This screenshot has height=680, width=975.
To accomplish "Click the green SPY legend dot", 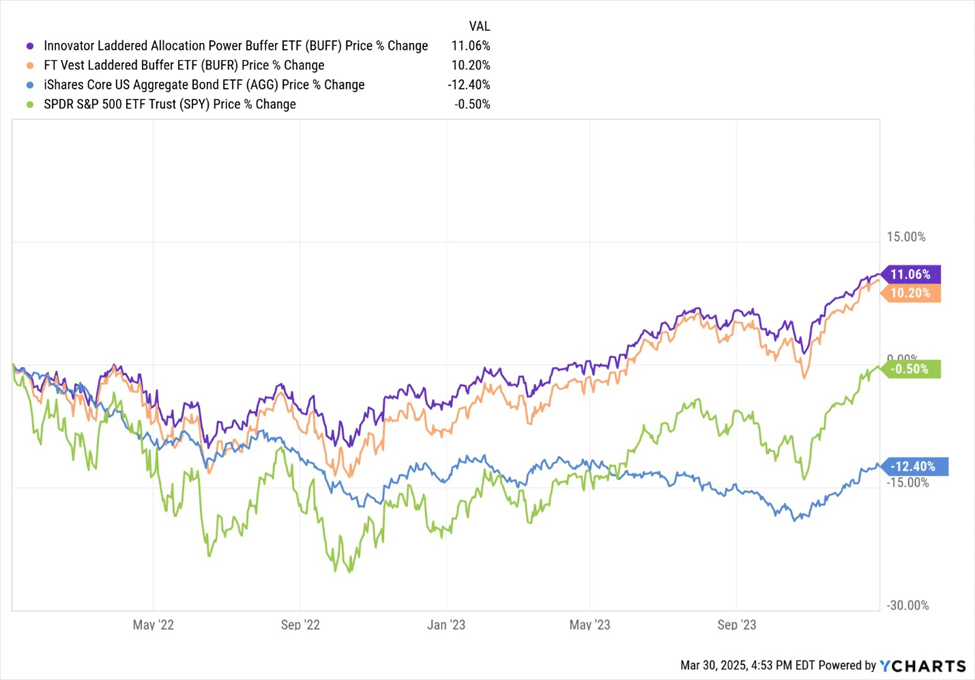I will pos(30,104).
